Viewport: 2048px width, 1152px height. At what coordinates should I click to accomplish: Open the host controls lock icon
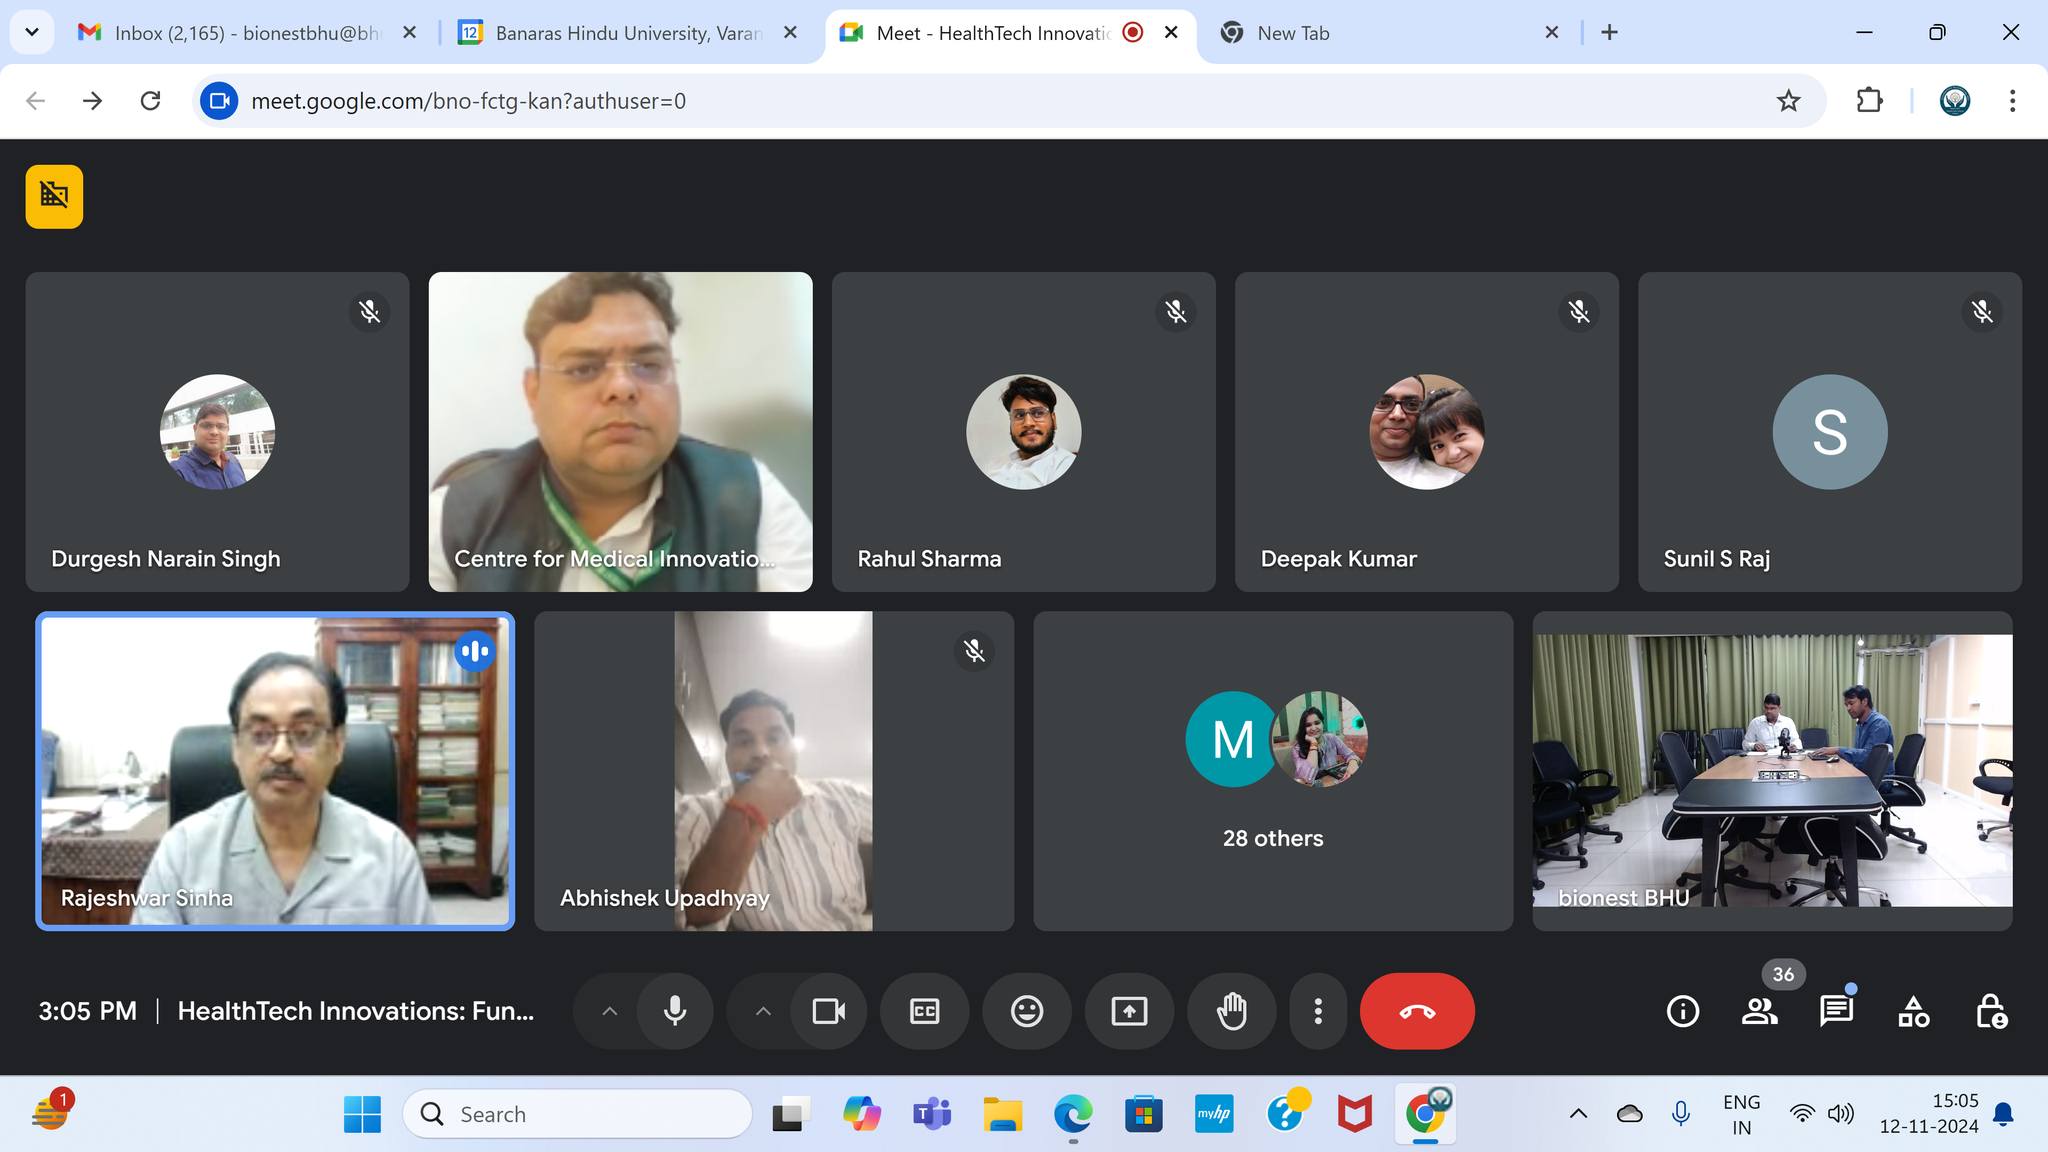[1990, 1011]
